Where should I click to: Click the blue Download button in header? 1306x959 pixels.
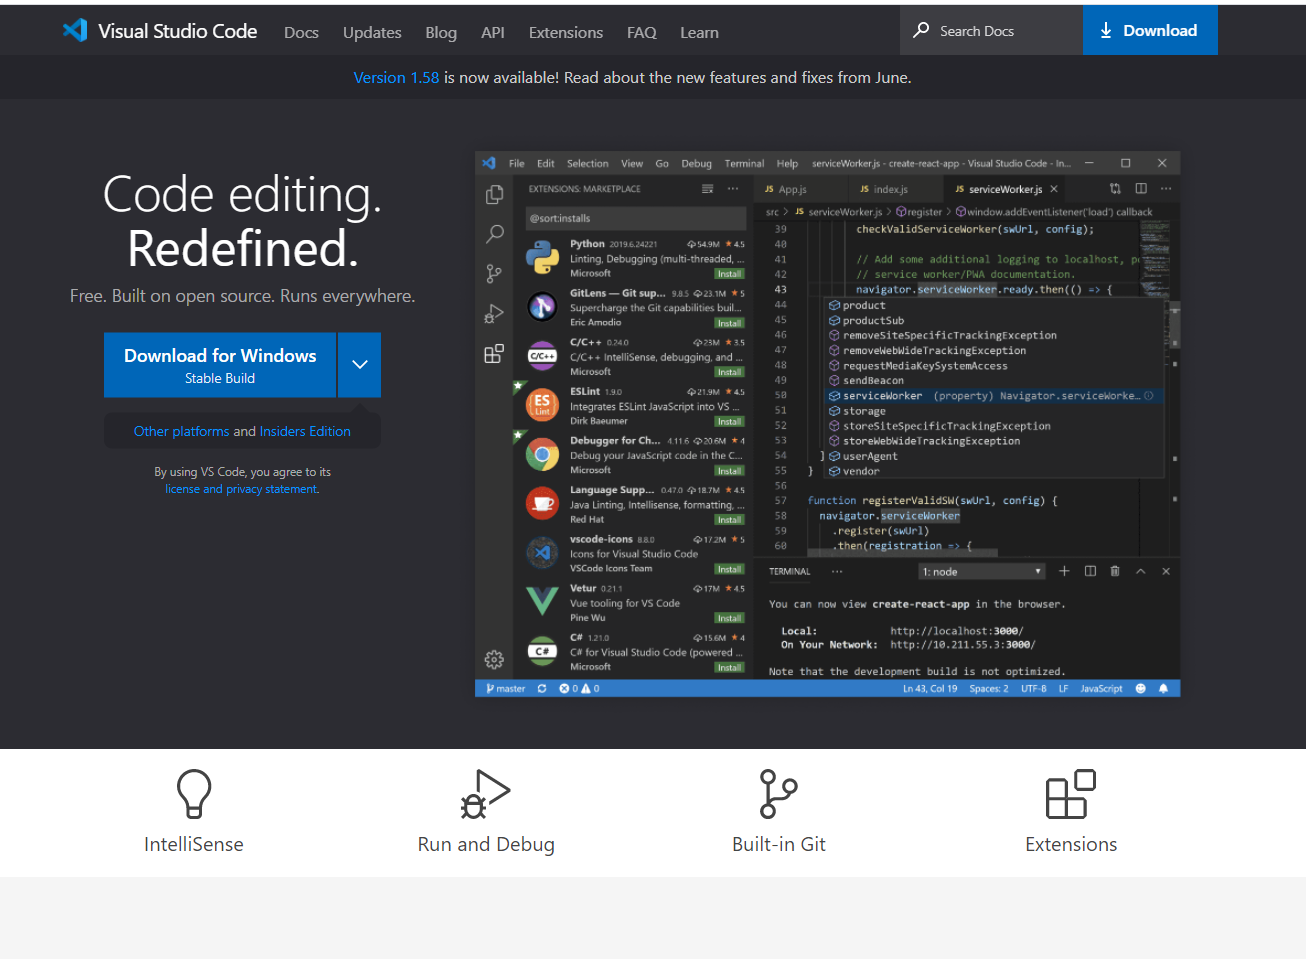tap(1150, 30)
